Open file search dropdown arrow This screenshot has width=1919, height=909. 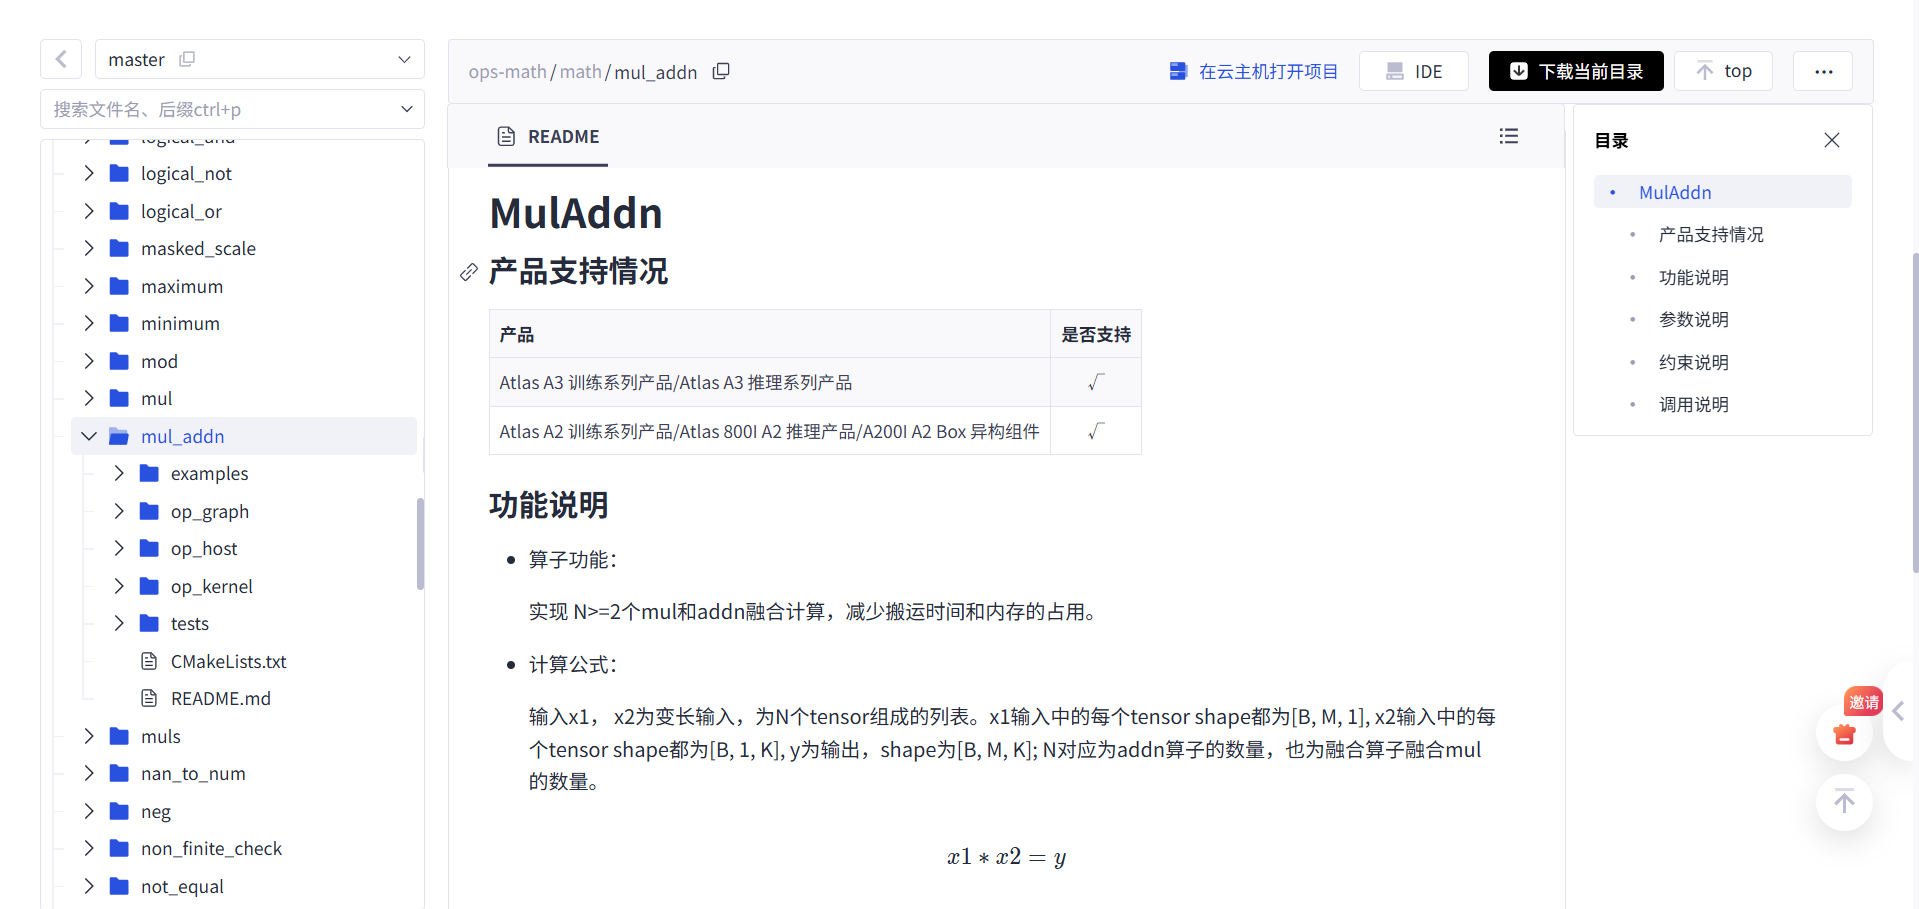pyautogui.click(x=406, y=109)
